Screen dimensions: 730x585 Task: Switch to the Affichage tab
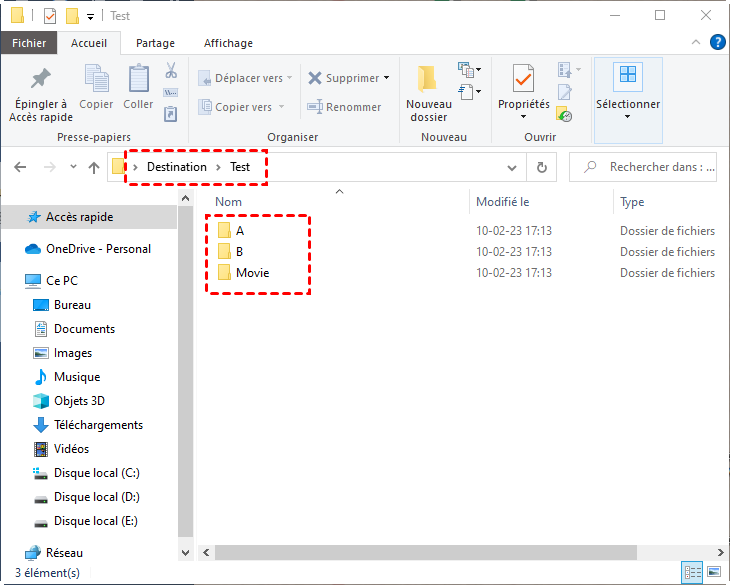pos(228,43)
